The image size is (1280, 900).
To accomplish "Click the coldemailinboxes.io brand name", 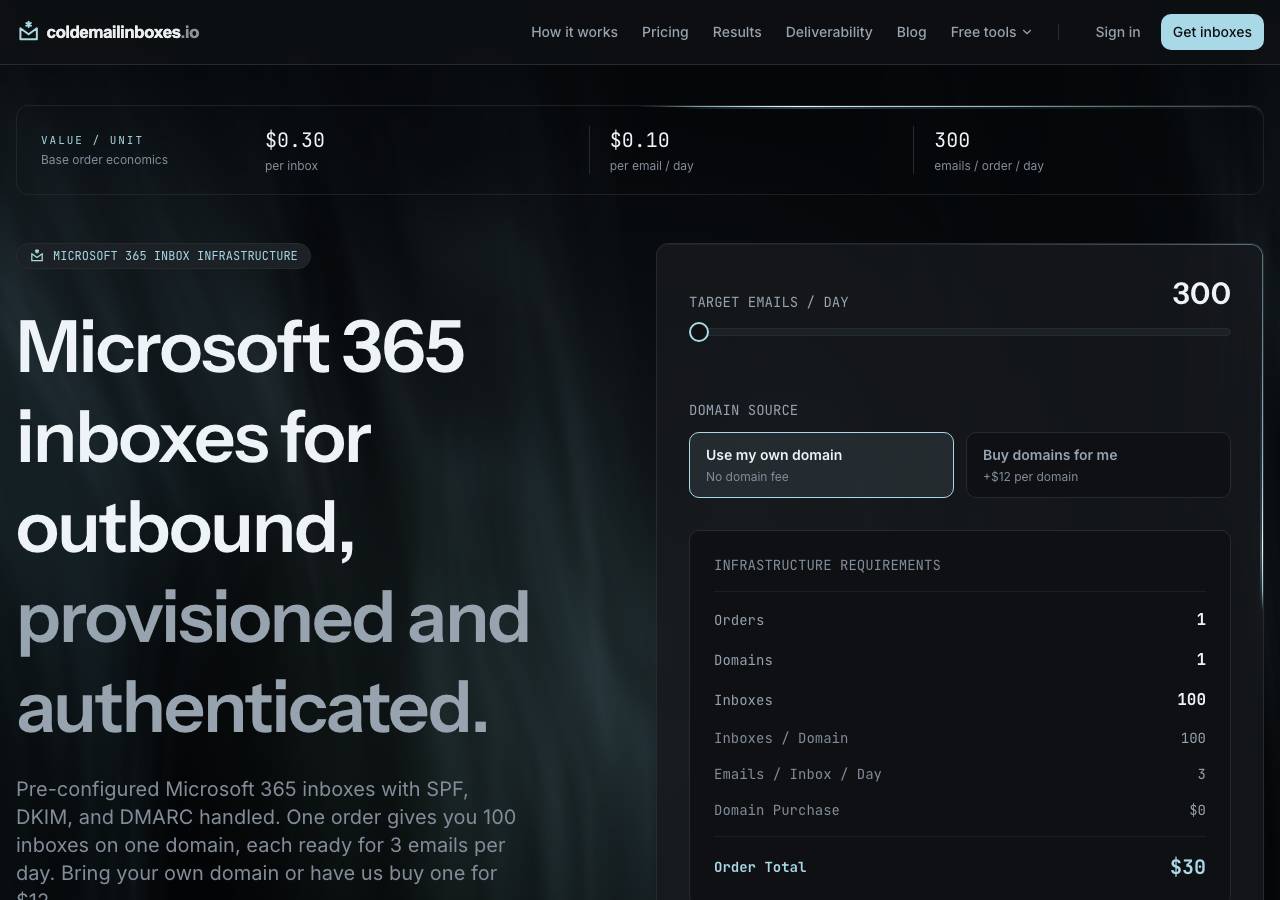I will click(x=122, y=32).
